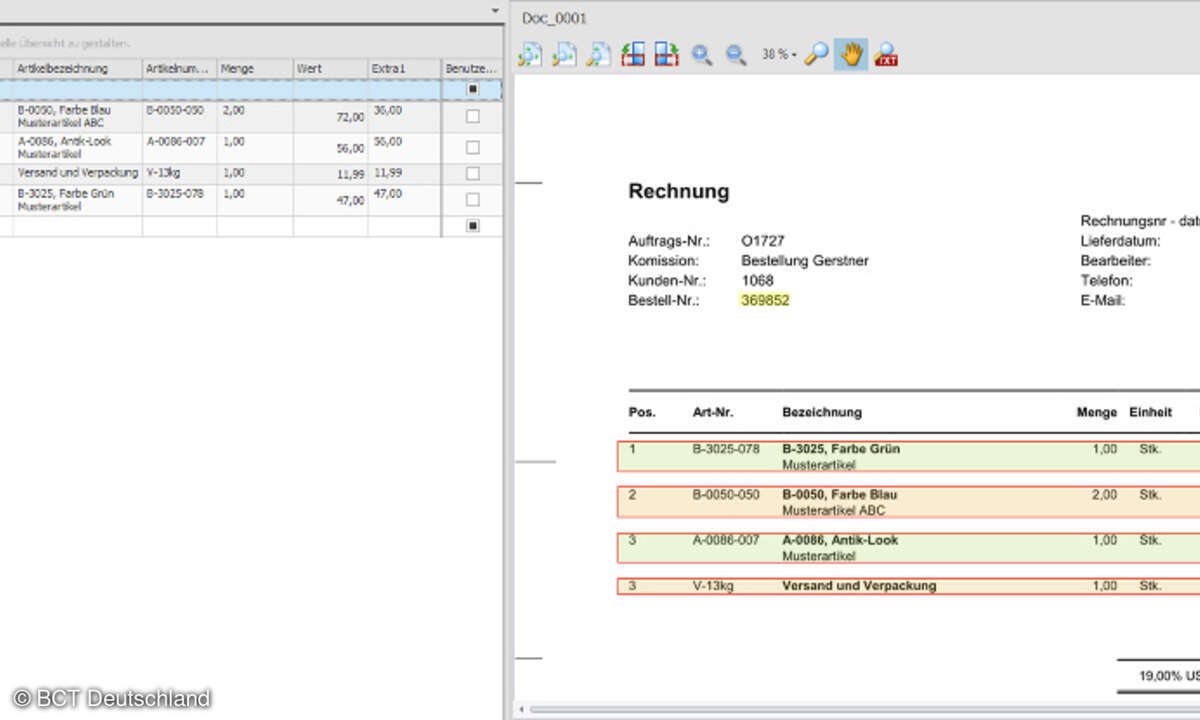Switch to the Doc_0001 document tab
The image size is (1200, 720).
coord(554,18)
